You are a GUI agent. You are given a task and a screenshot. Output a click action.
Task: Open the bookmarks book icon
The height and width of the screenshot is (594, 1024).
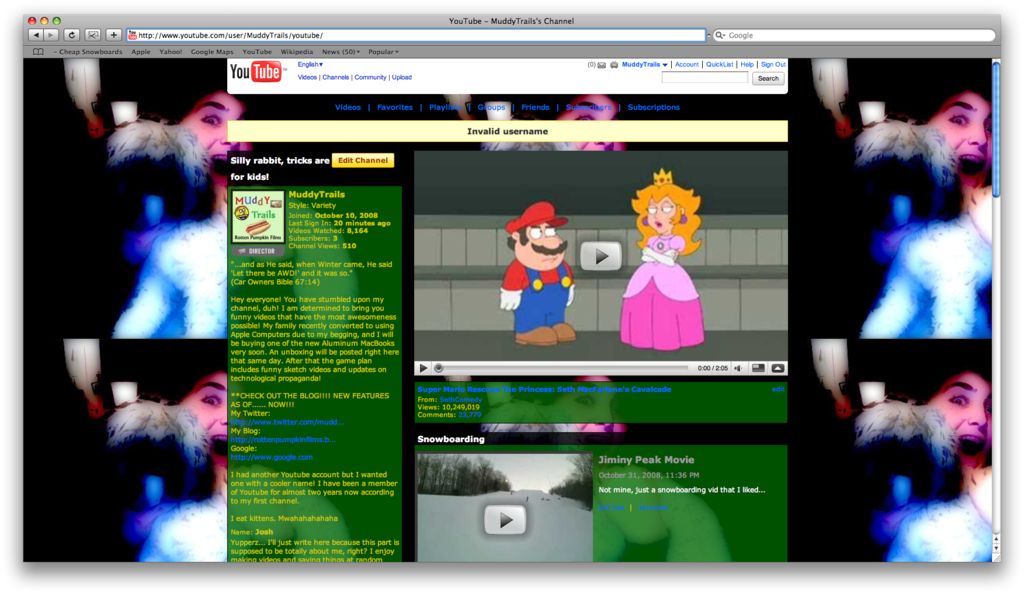(39, 52)
